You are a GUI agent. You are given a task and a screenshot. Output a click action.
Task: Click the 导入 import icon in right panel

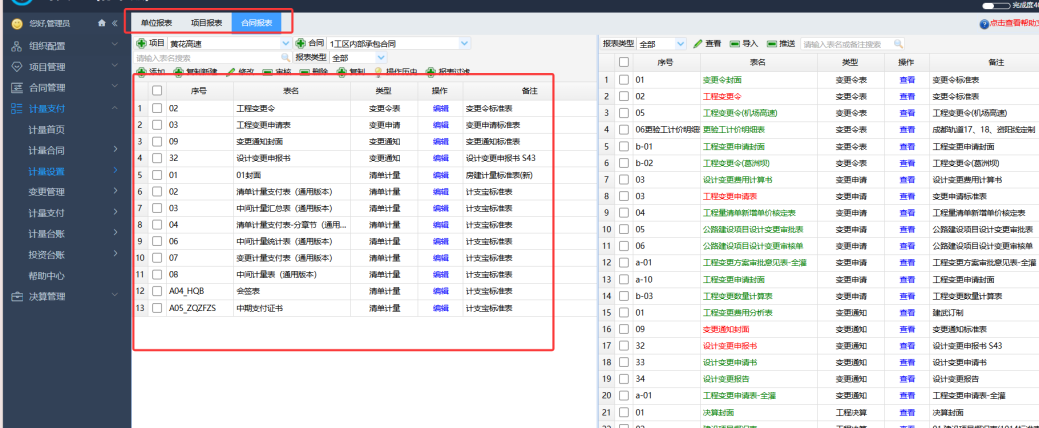point(735,44)
